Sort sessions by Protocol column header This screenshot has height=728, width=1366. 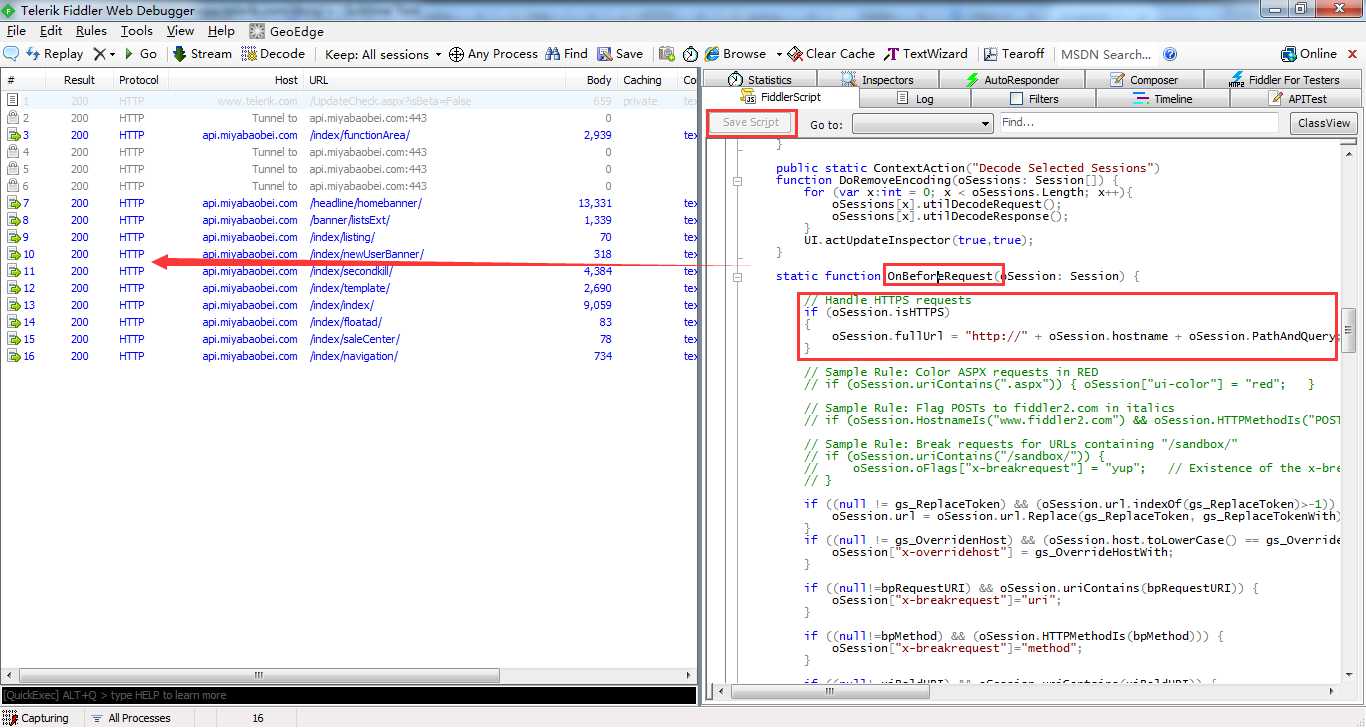139,80
